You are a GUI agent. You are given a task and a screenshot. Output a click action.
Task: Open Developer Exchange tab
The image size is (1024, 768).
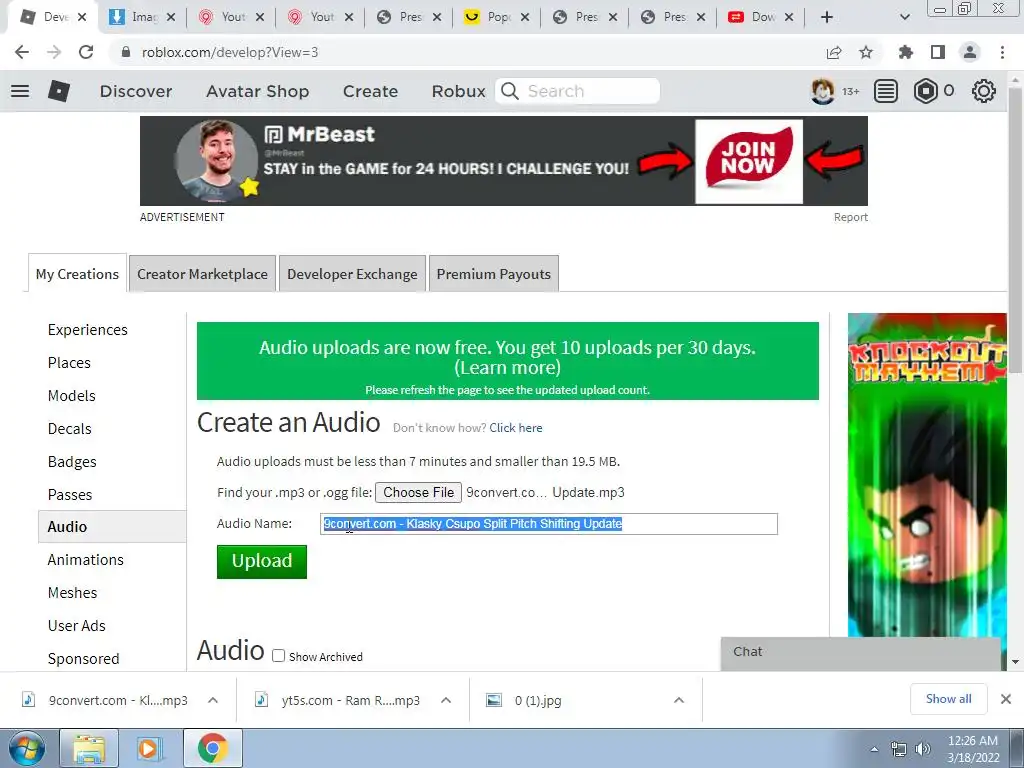352,274
